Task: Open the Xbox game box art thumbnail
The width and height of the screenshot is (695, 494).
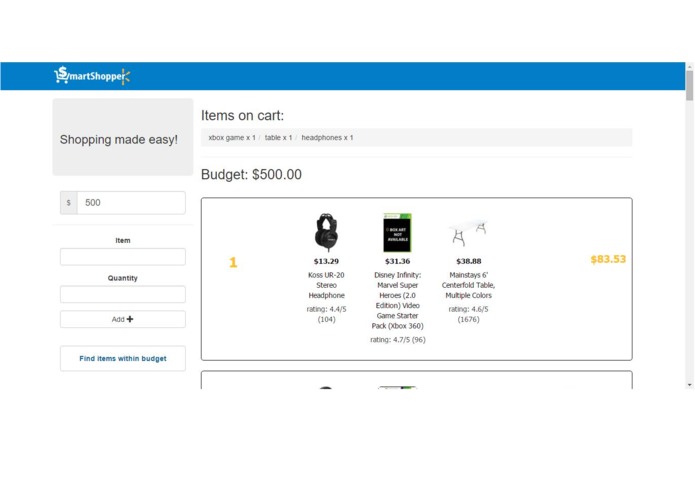Action: [397, 233]
